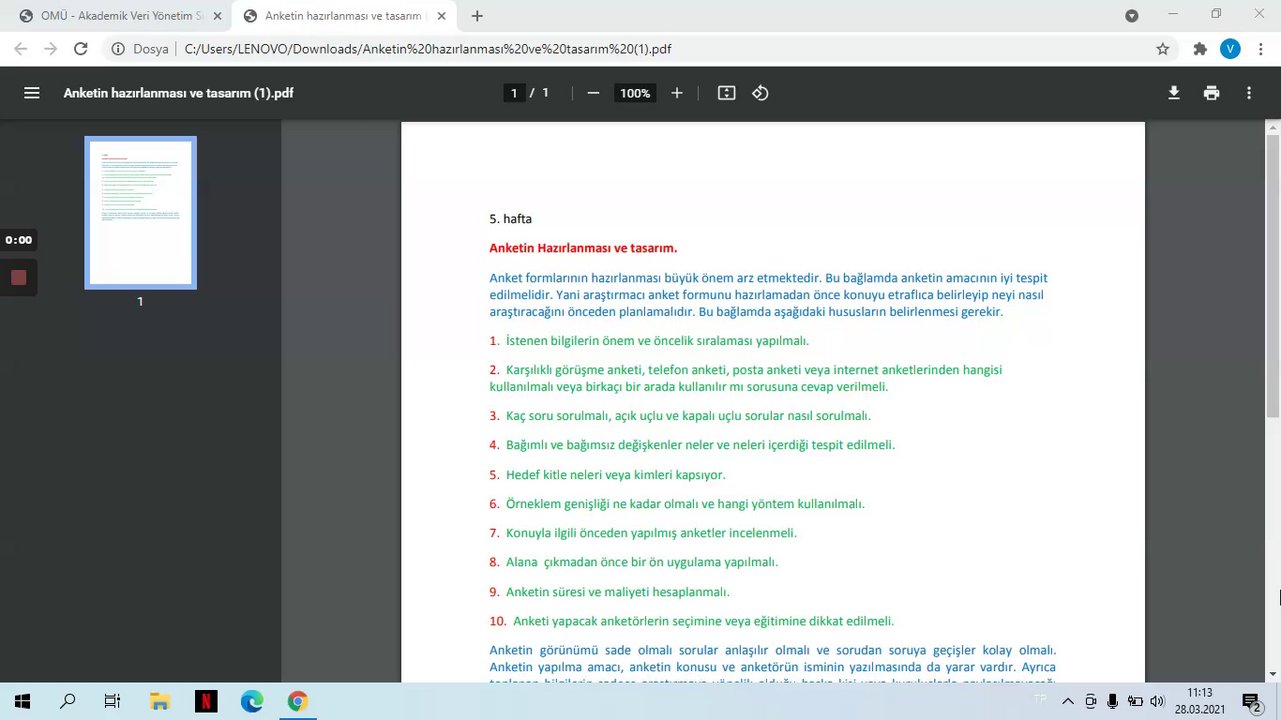Viewport: 1281px width, 720px height.
Task: Click the address bar file URL
Action: click(428, 48)
